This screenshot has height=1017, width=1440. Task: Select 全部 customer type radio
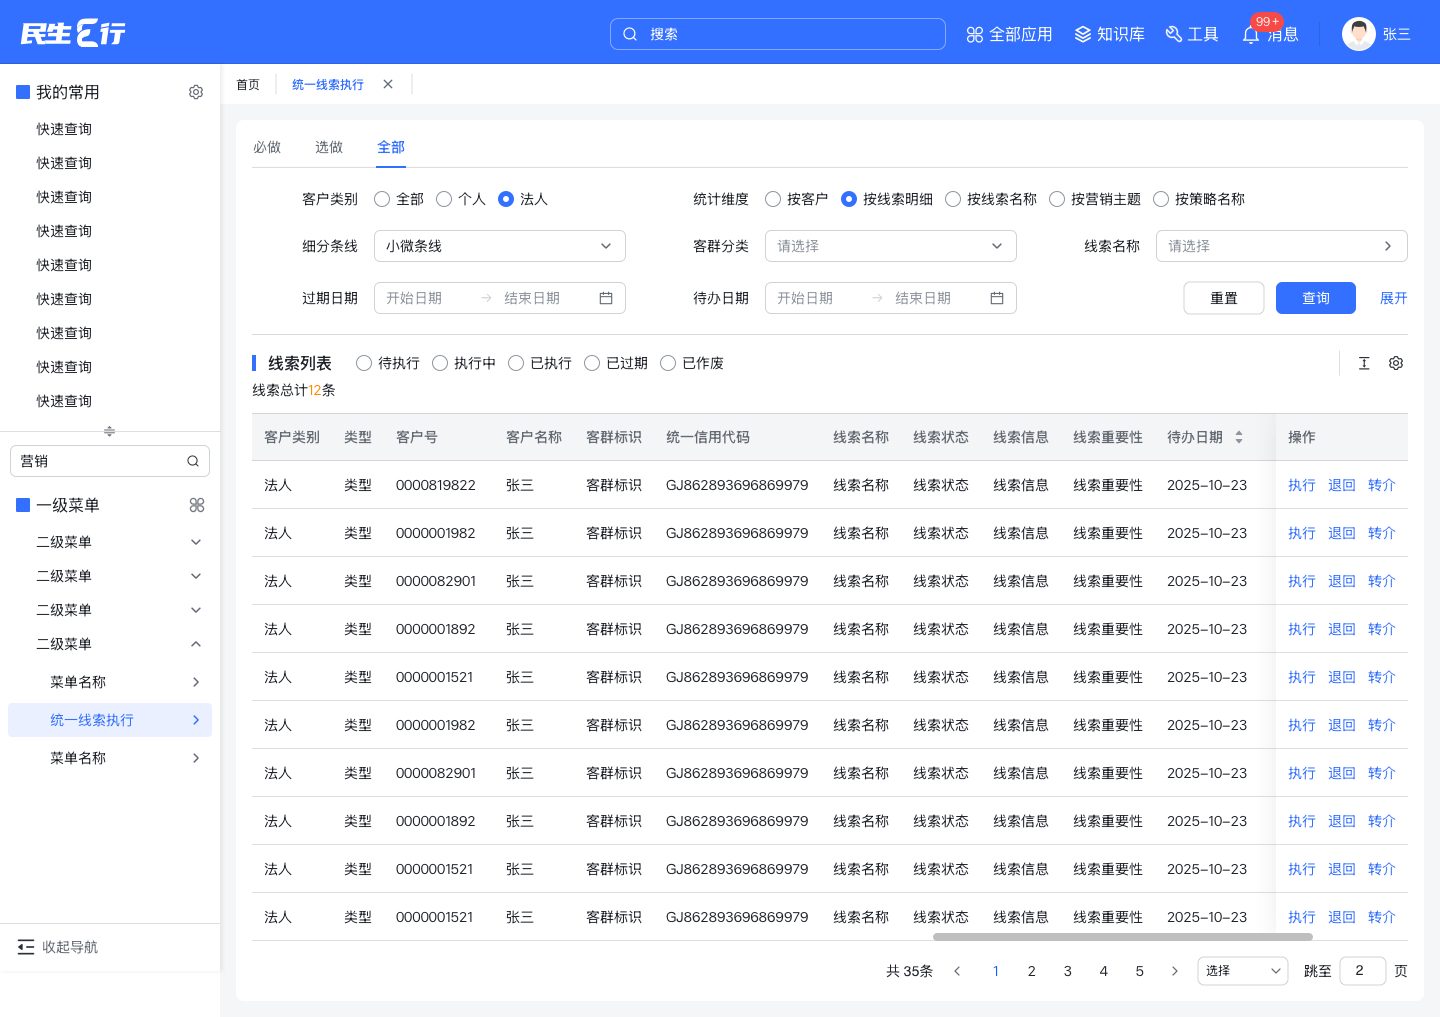coord(382,199)
